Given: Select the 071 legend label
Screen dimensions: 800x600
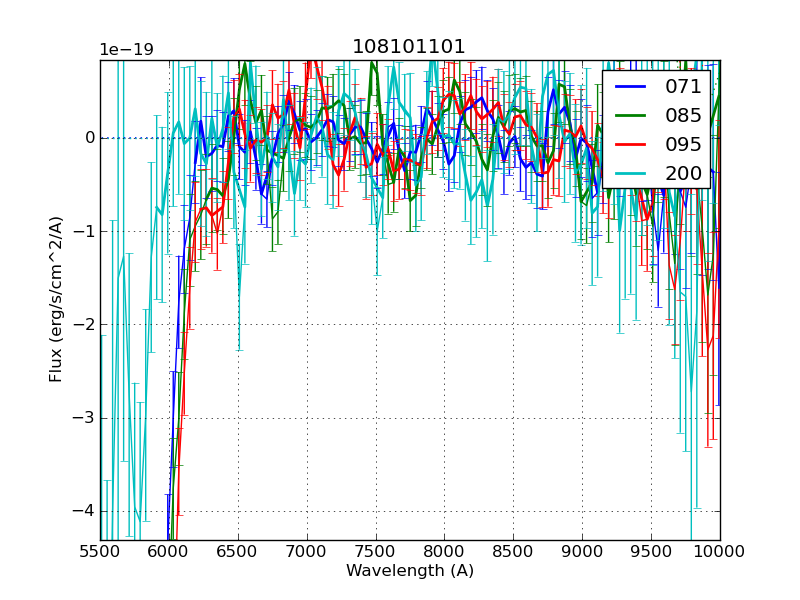Looking at the screenshot, I should [x=683, y=87].
